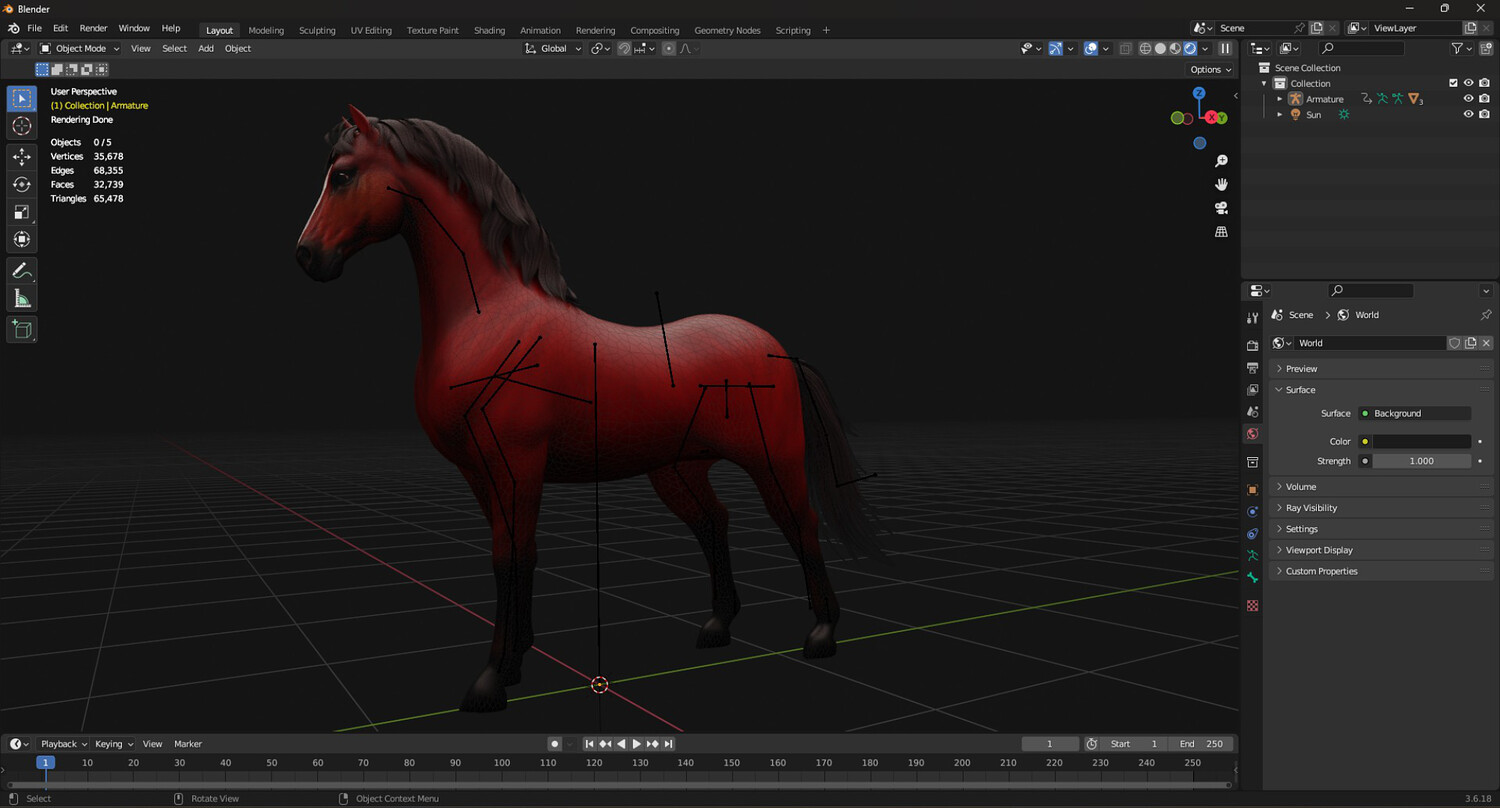Activate the Annotate pencil tool

(21, 271)
